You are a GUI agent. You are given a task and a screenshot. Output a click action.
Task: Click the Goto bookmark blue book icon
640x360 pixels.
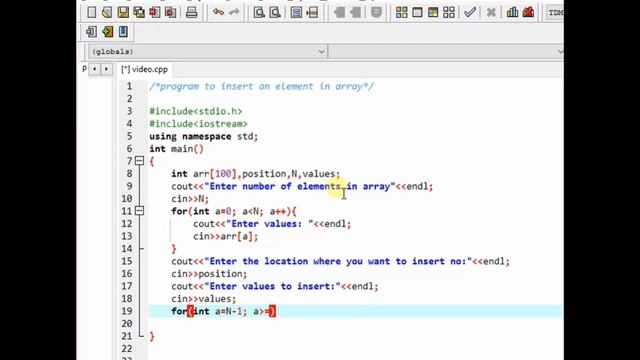click(x=123, y=31)
